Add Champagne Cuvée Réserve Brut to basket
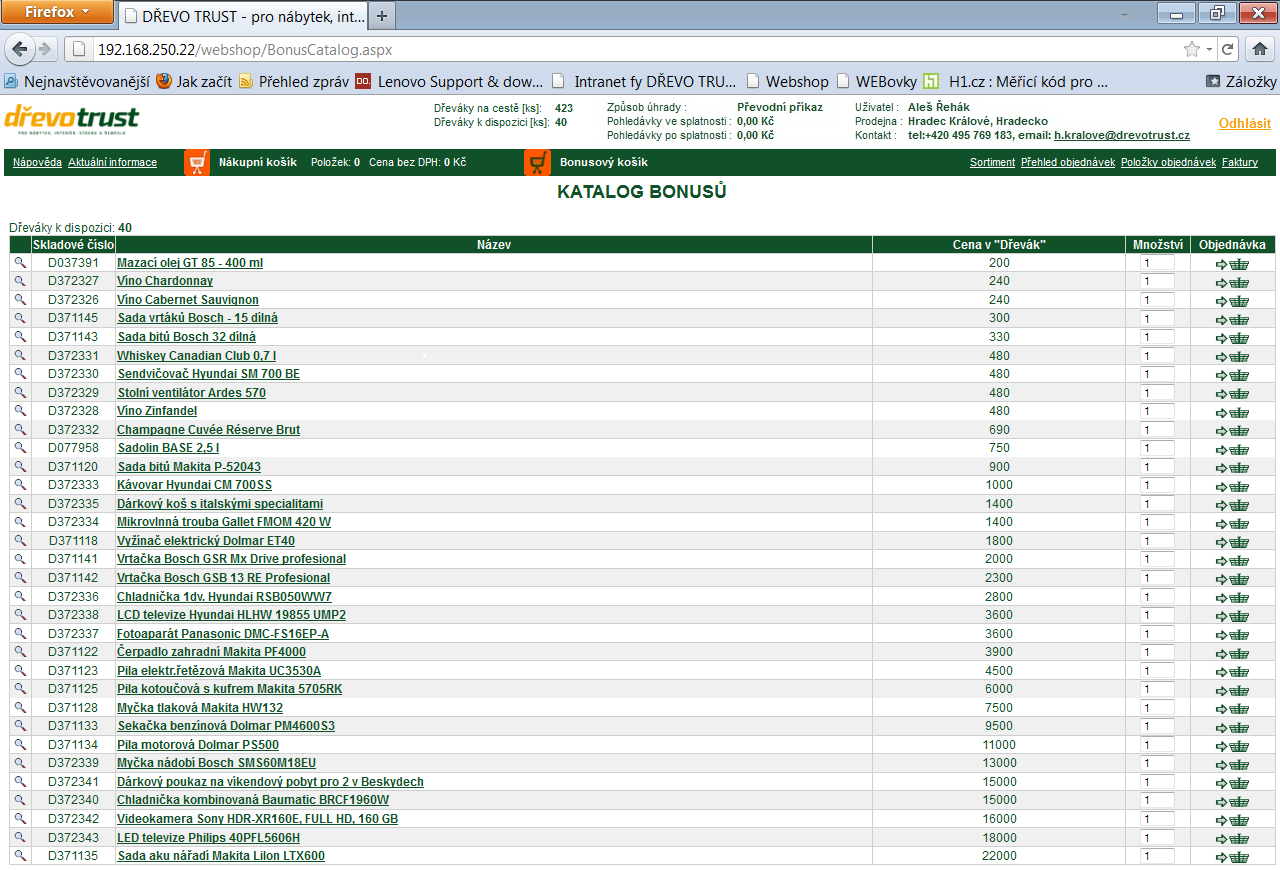Screen dimensions: 1280x870 pos(1233,431)
